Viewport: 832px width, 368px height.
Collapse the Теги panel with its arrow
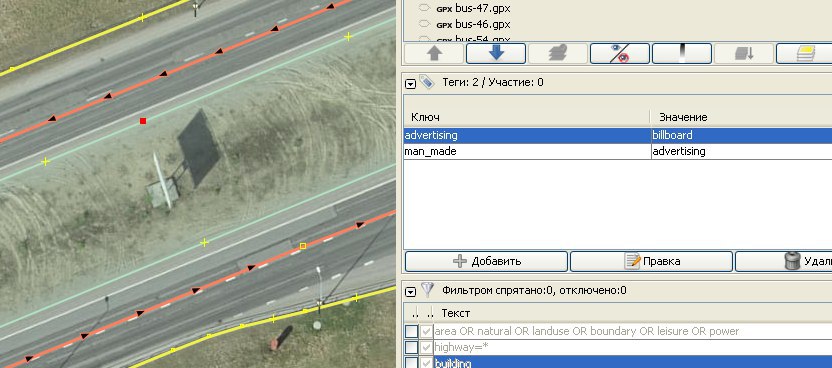point(410,83)
